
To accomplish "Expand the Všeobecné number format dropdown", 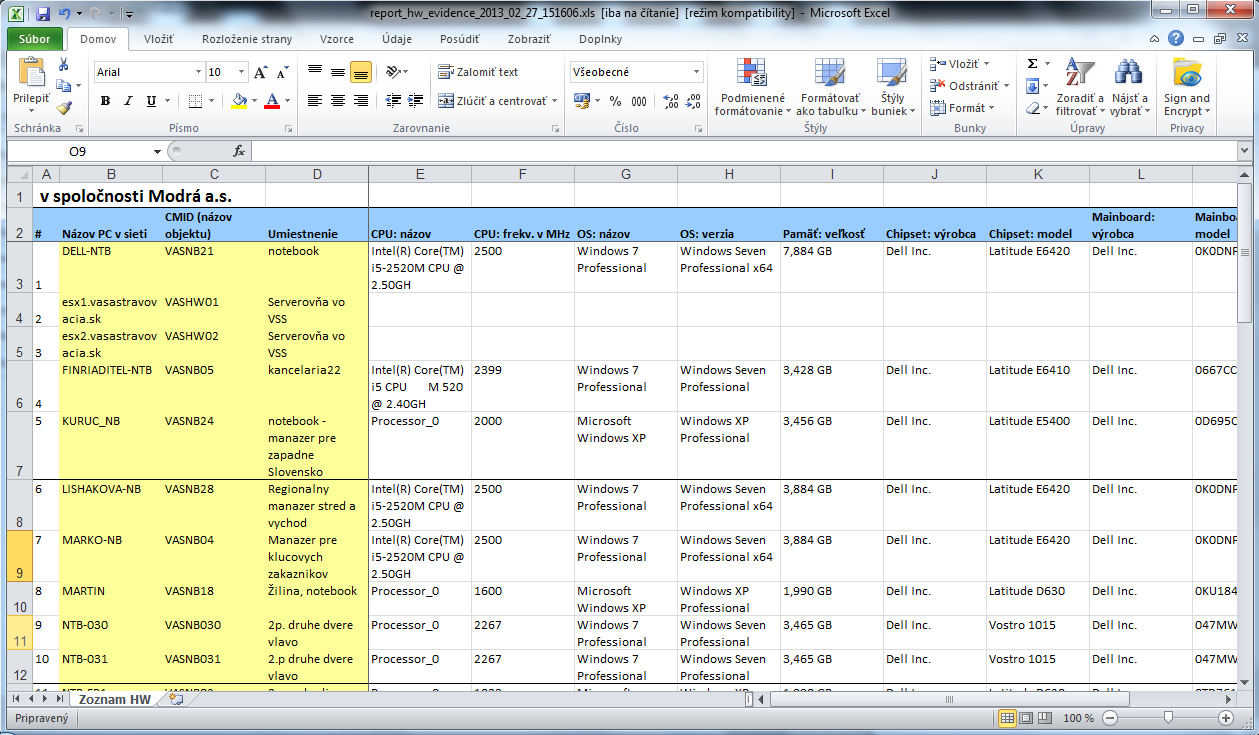I will click(x=697, y=72).
